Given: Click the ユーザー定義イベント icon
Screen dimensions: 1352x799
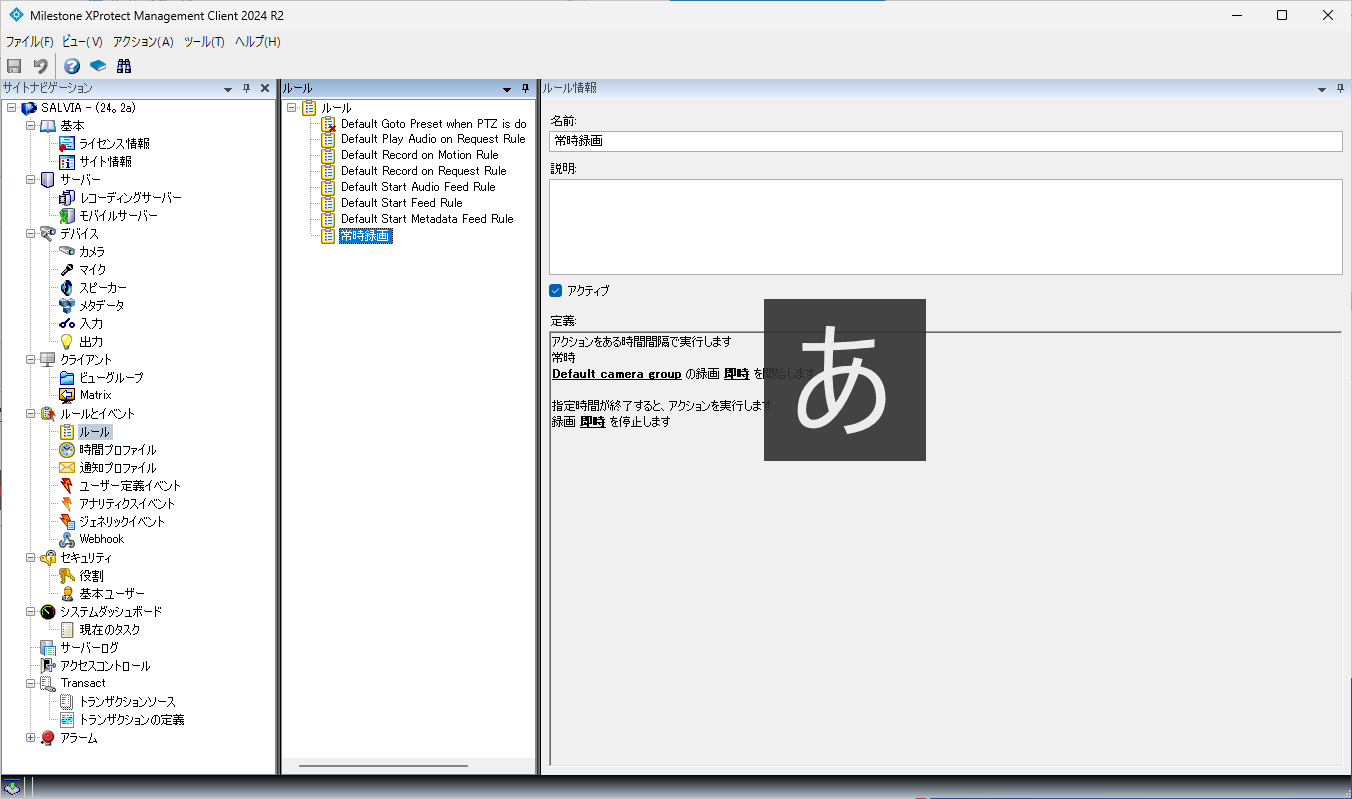Looking at the screenshot, I should (x=67, y=486).
